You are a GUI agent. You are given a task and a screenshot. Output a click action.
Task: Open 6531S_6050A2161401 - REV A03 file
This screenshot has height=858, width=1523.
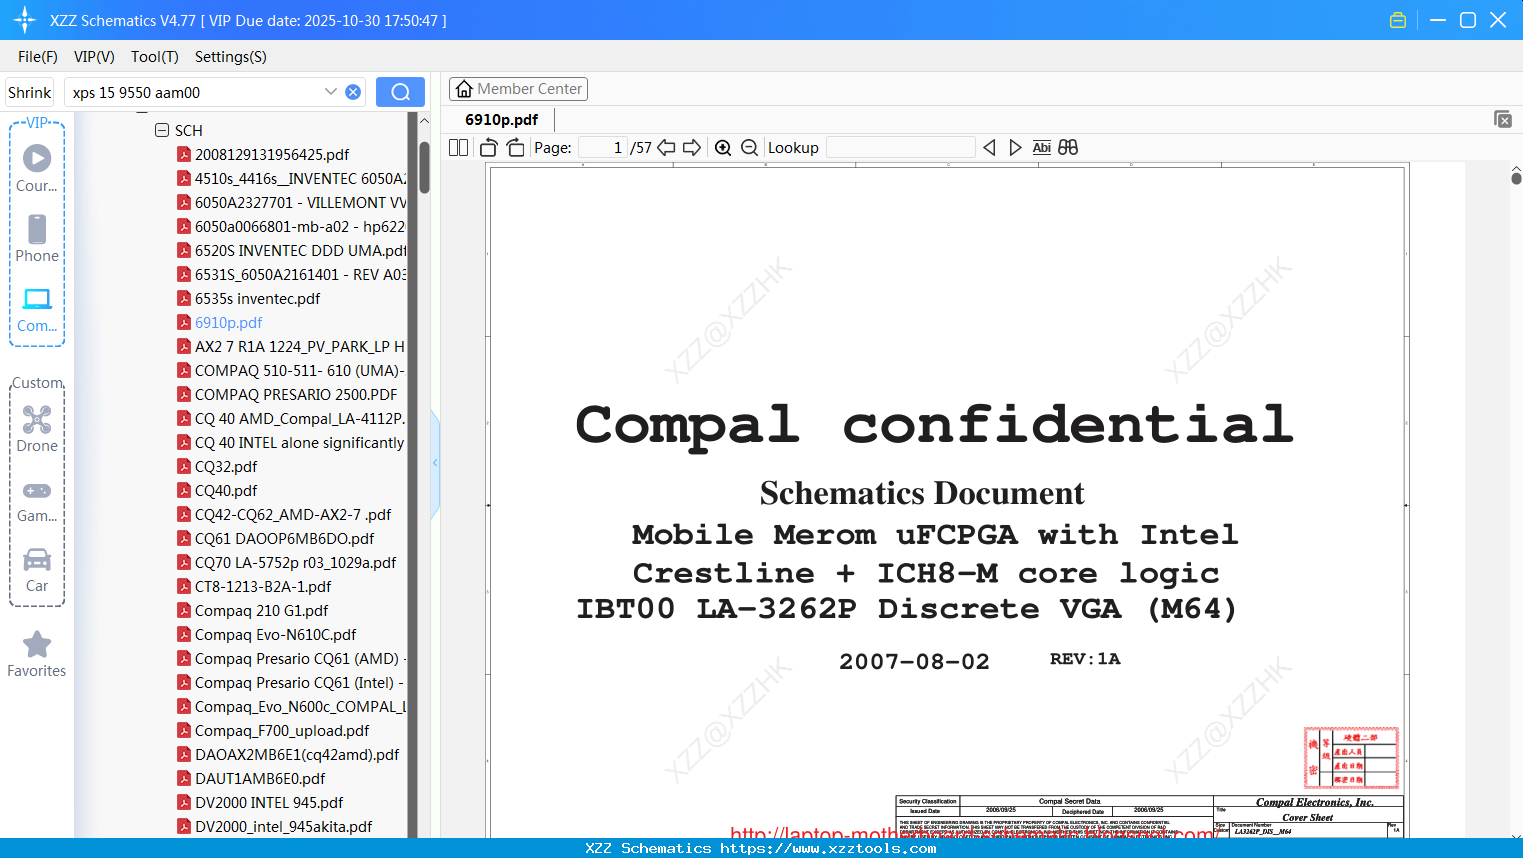click(292, 274)
